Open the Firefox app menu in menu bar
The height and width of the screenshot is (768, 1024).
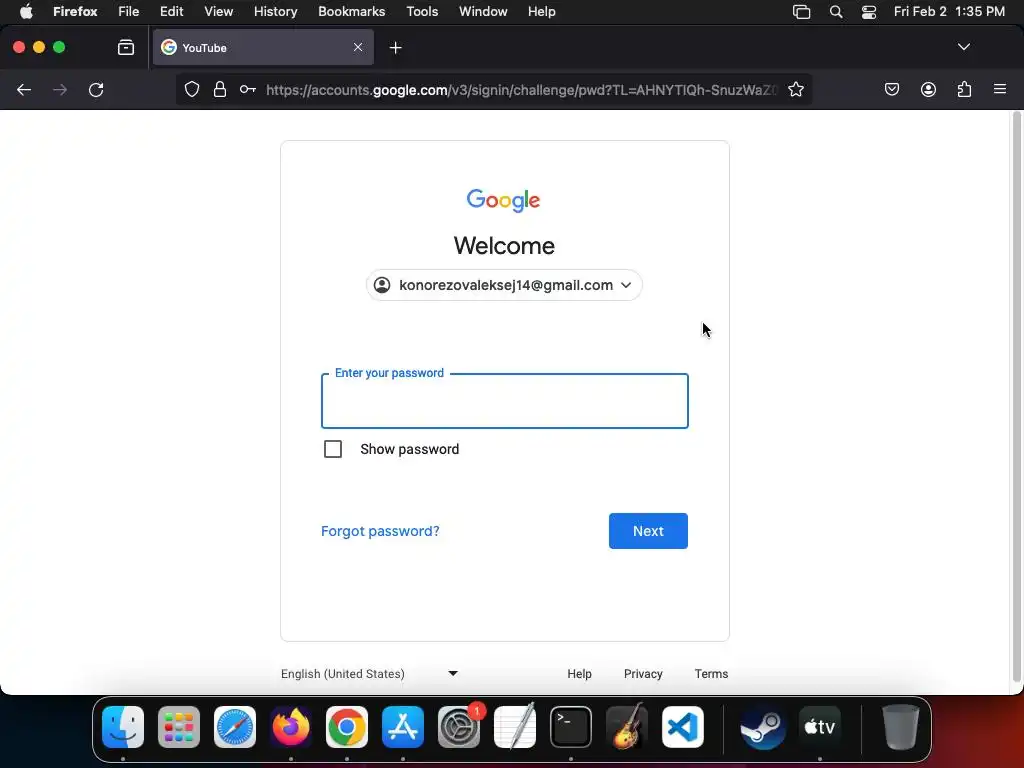(75, 12)
